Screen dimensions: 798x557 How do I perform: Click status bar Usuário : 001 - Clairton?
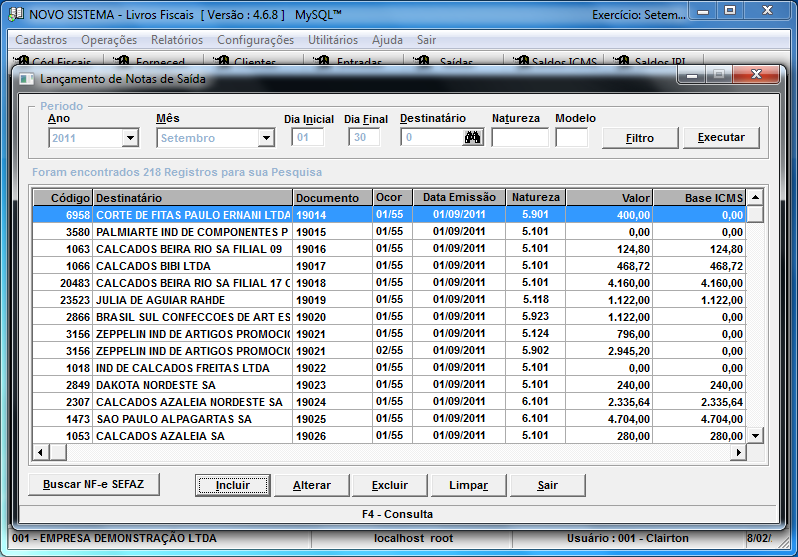click(x=628, y=538)
